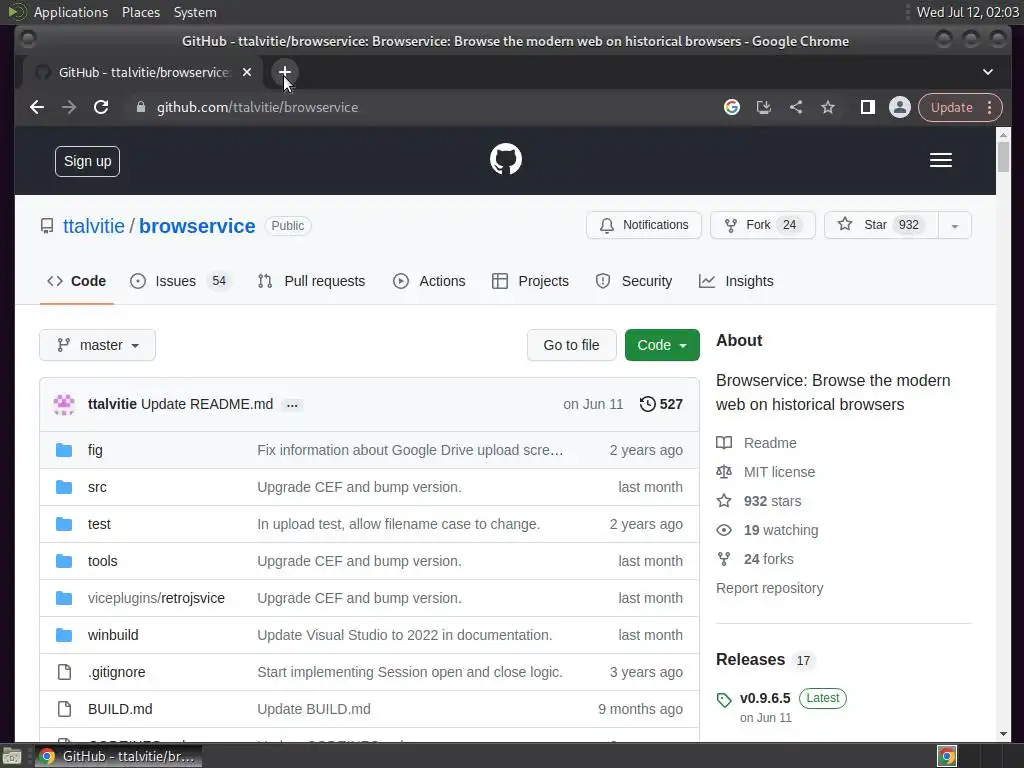This screenshot has height=768, width=1024.
Task: Star the repository with Star button
Action: 881,225
